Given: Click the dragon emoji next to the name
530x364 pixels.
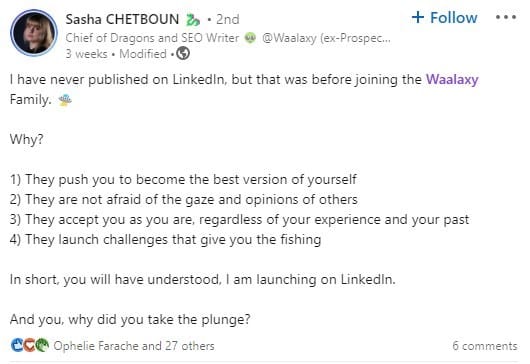Looking at the screenshot, I should click(193, 20).
